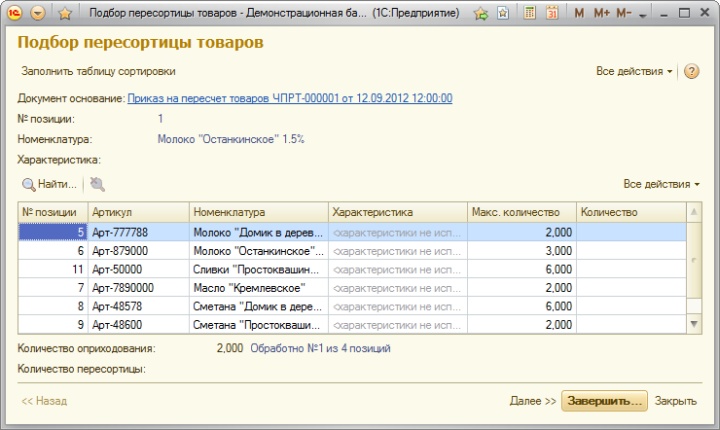The height and width of the screenshot is (430, 720).
Task: Select row with article 'Арт-48578'
Action: (352, 306)
